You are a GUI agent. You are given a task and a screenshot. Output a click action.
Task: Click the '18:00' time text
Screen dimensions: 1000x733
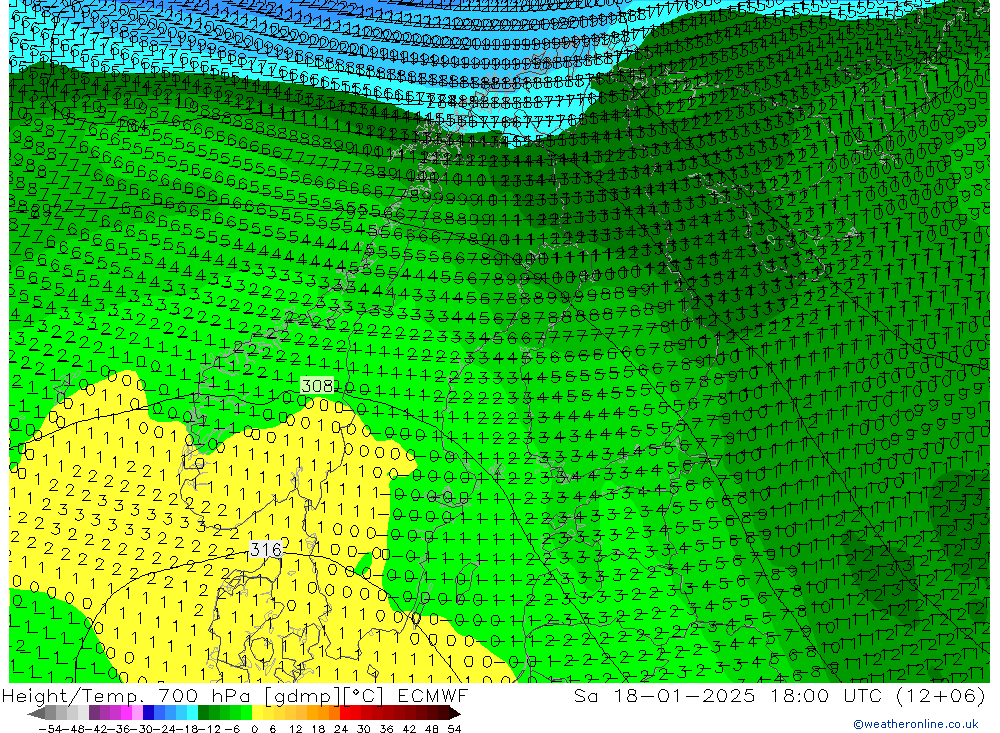(x=800, y=696)
